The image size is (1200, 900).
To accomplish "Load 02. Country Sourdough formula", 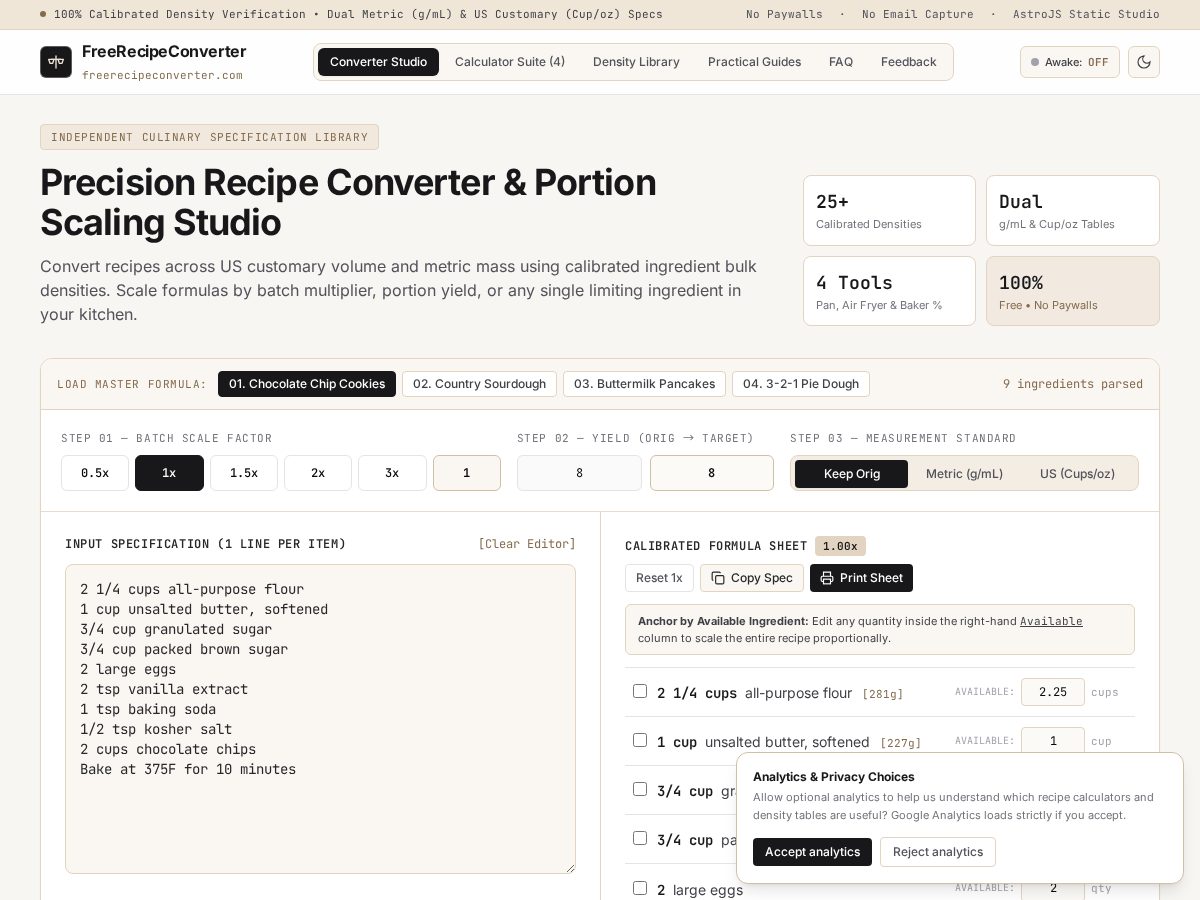I will pyautogui.click(x=479, y=384).
